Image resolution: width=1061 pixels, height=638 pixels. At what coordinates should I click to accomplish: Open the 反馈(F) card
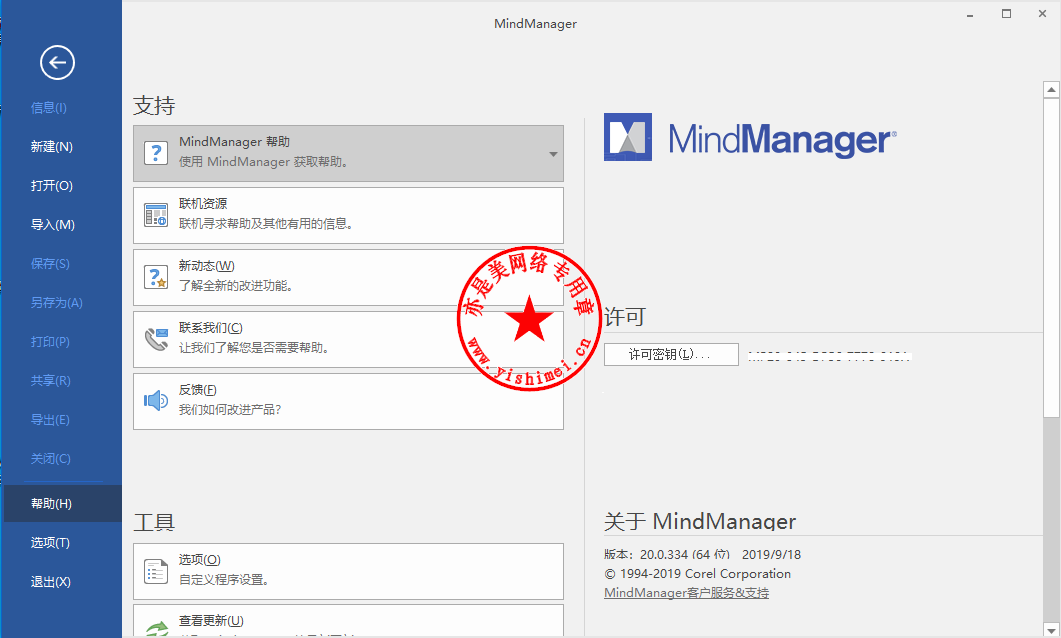(348, 401)
